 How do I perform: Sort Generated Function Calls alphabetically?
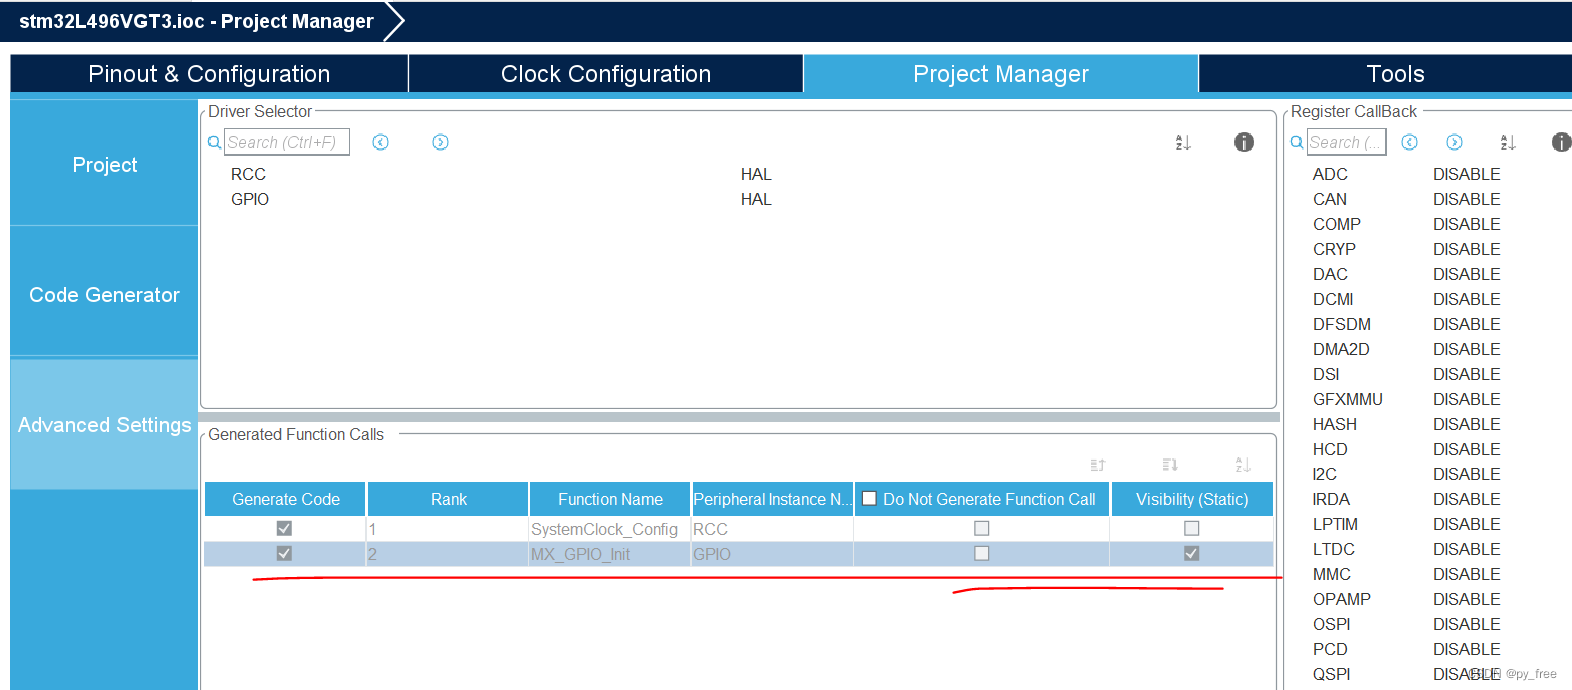(x=1243, y=465)
